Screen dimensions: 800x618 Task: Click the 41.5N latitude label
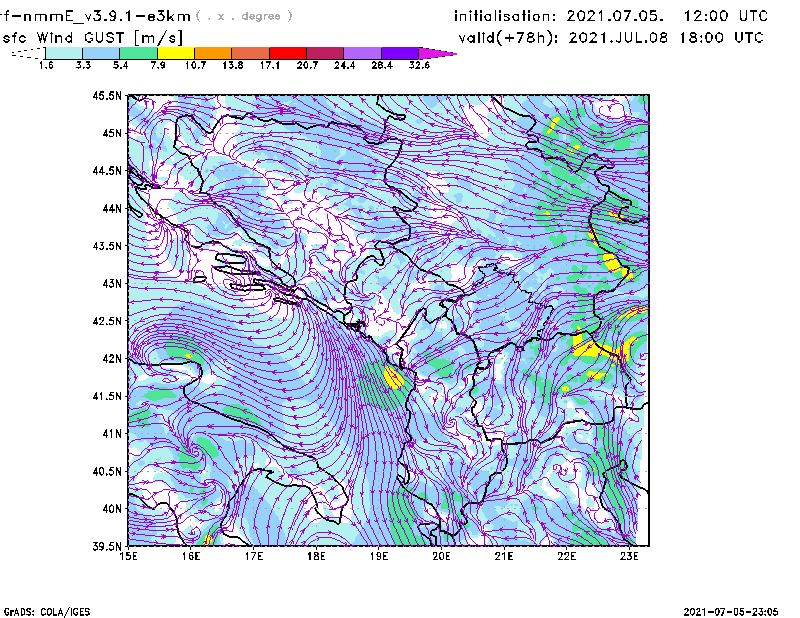click(107, 396)
